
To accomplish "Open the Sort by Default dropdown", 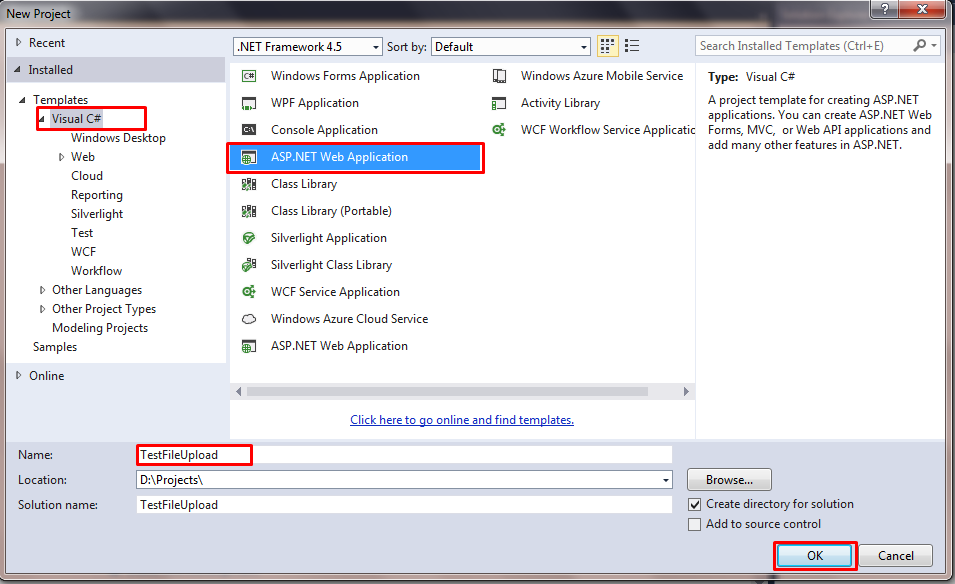I will pos(584,47).
